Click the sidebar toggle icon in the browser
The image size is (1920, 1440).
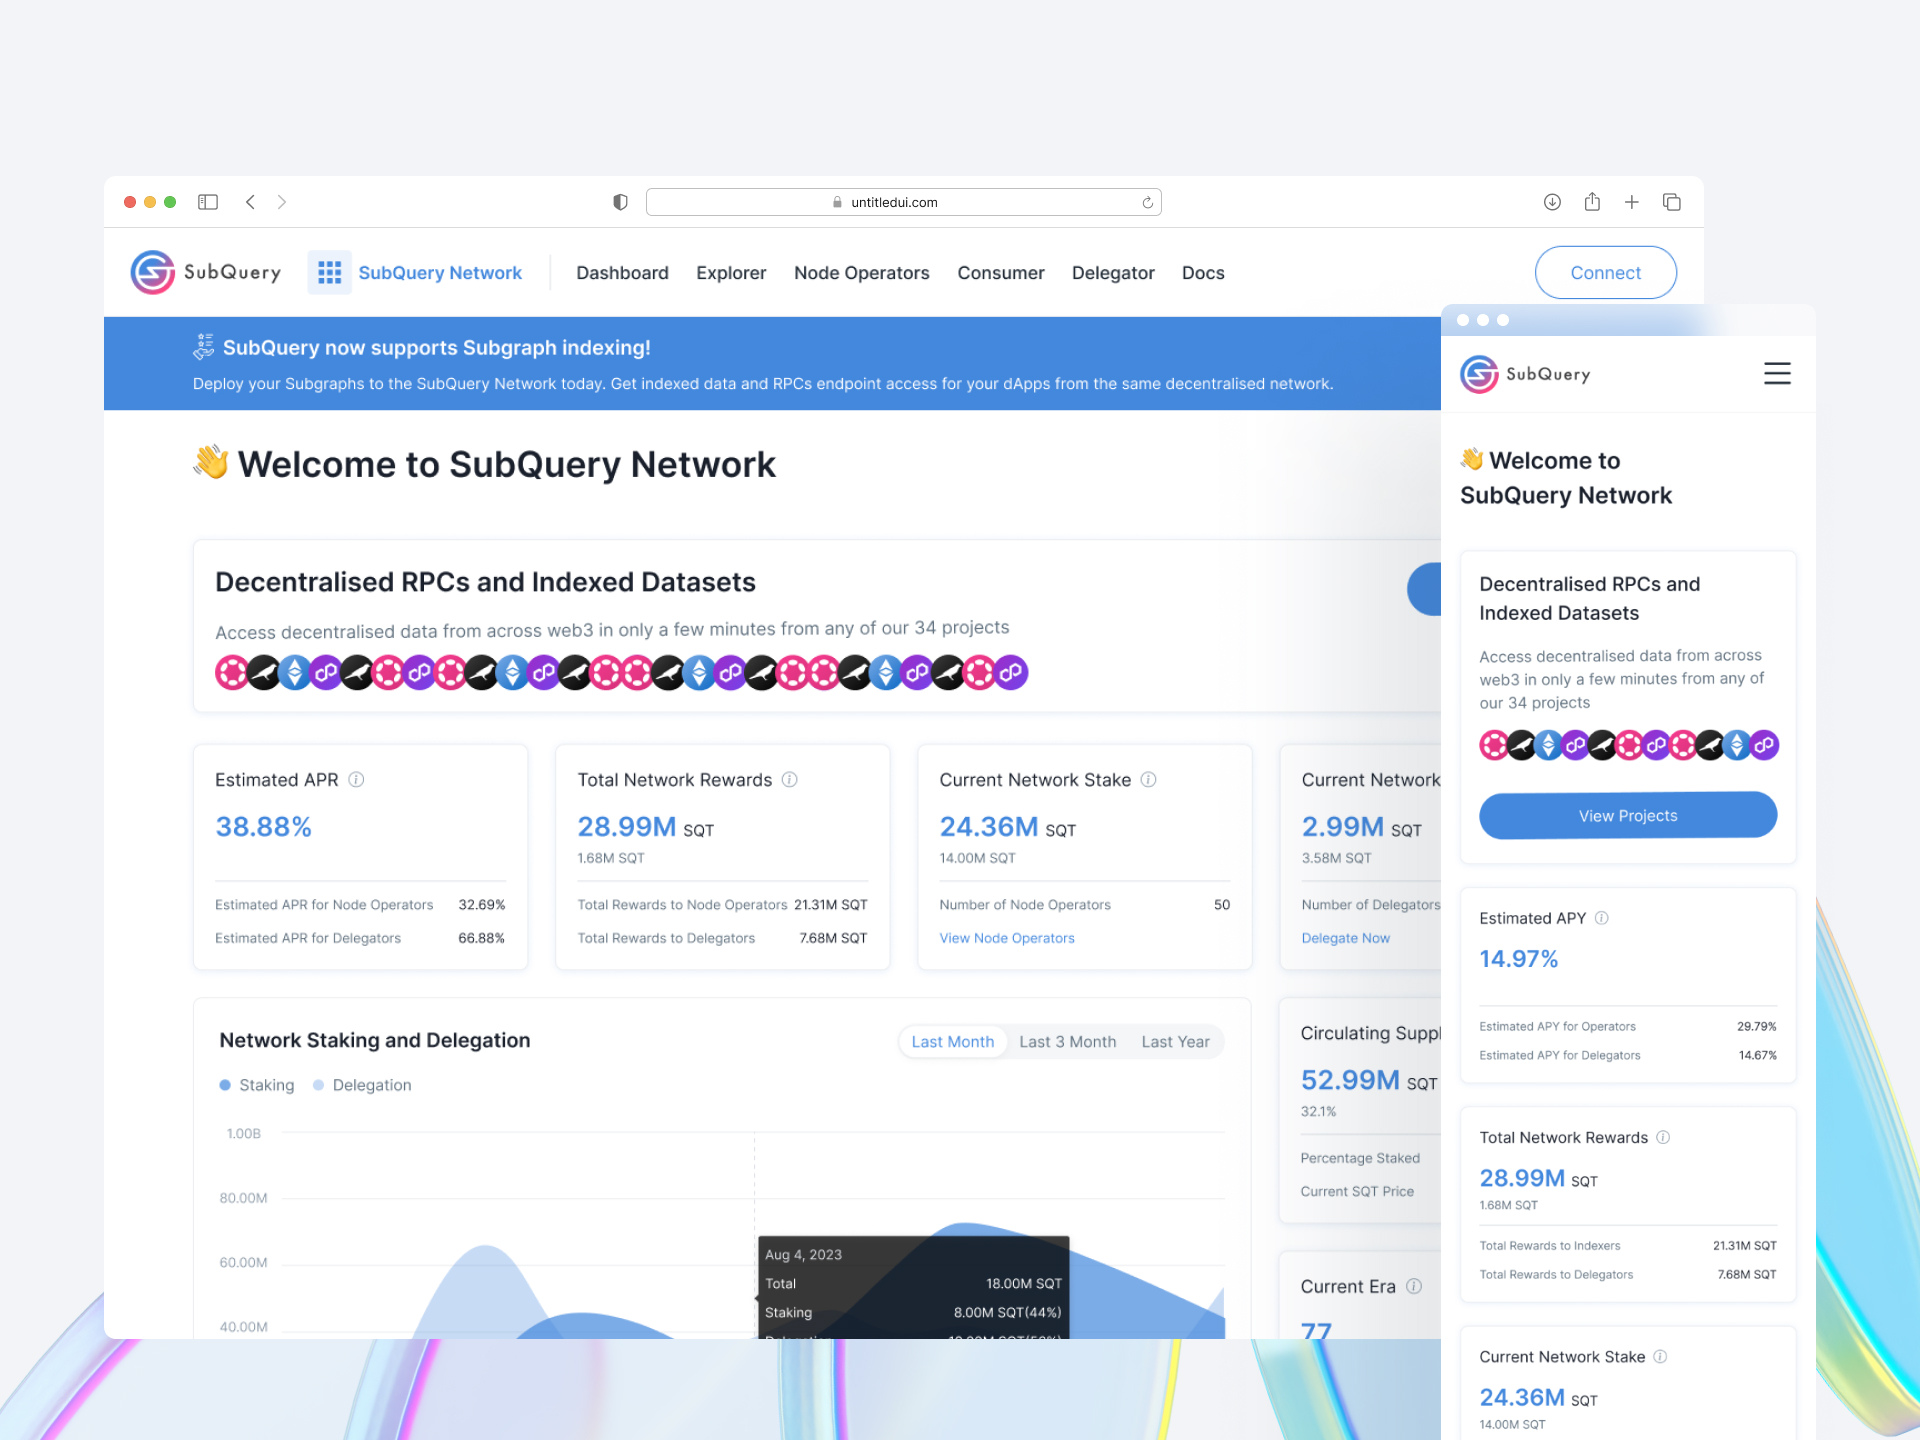tap(208, 201)
